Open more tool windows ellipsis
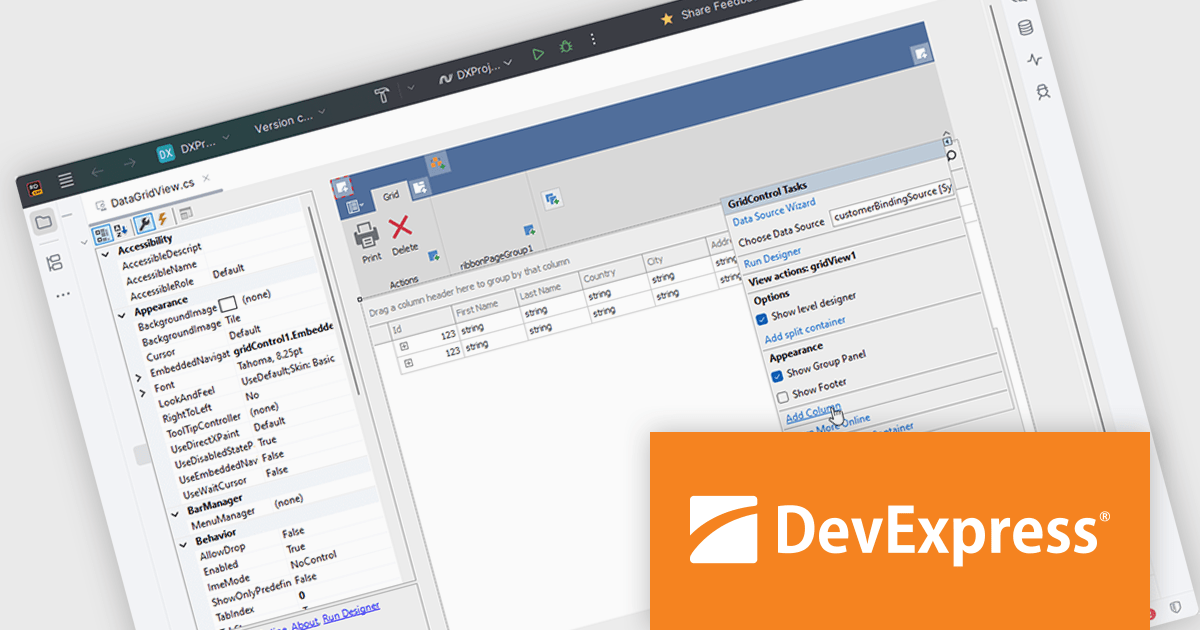This screenshot has height=630, width=1200. 63,296
